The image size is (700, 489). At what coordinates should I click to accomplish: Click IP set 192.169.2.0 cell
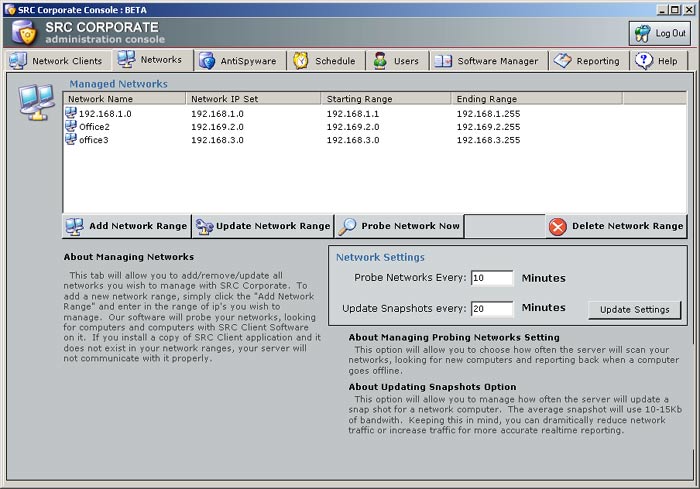[217, 127]
